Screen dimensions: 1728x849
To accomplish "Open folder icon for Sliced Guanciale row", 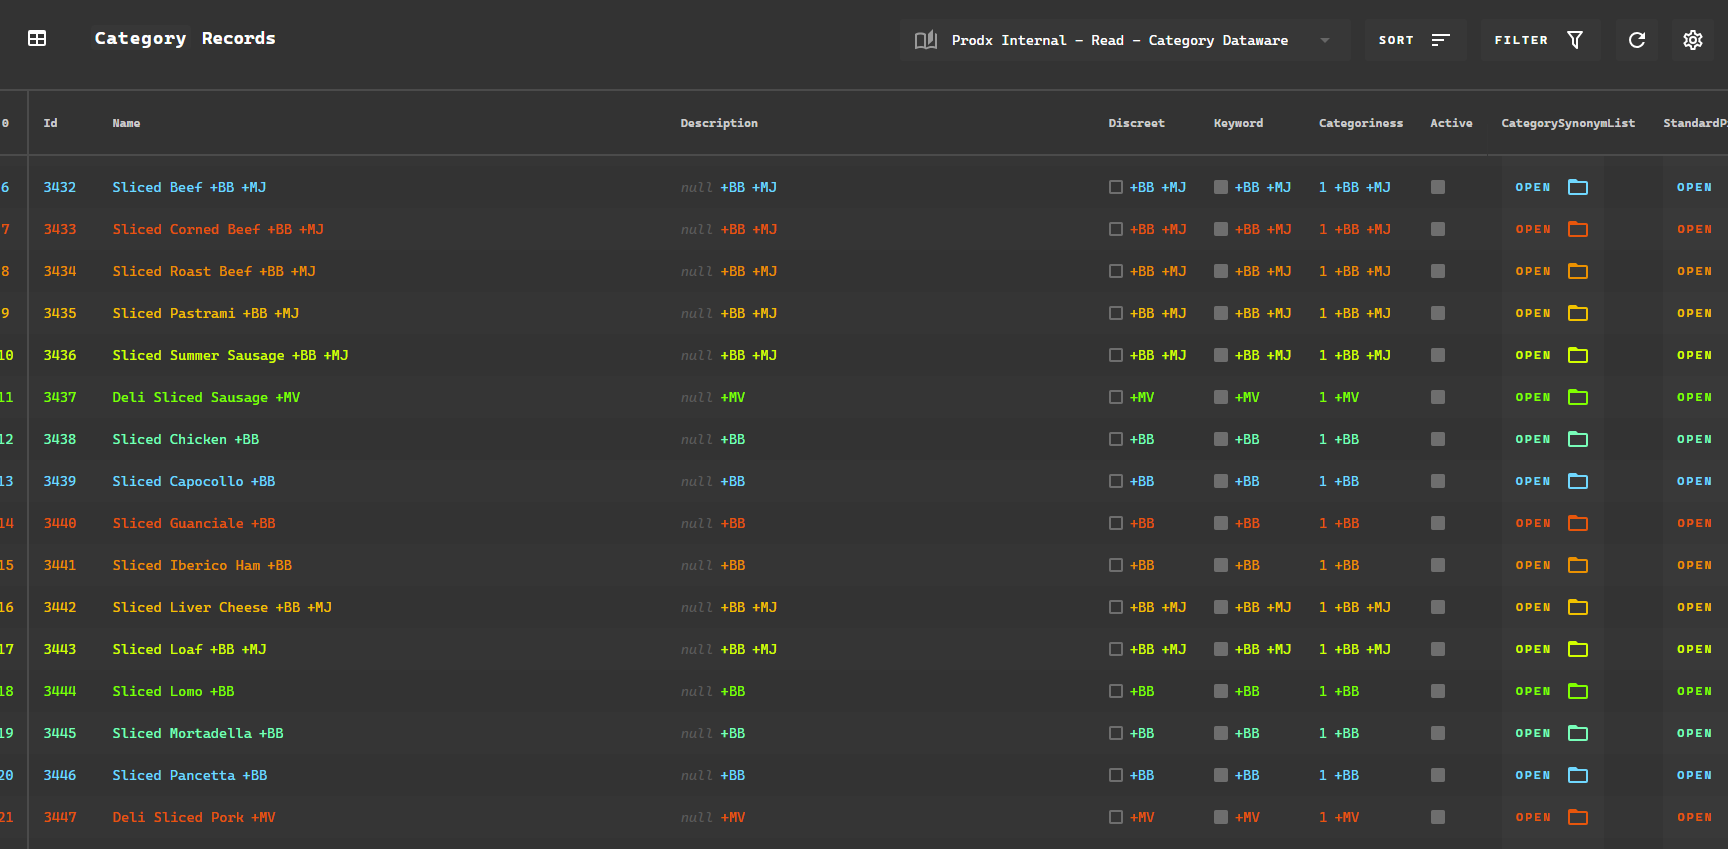I will click(1578, 523).
